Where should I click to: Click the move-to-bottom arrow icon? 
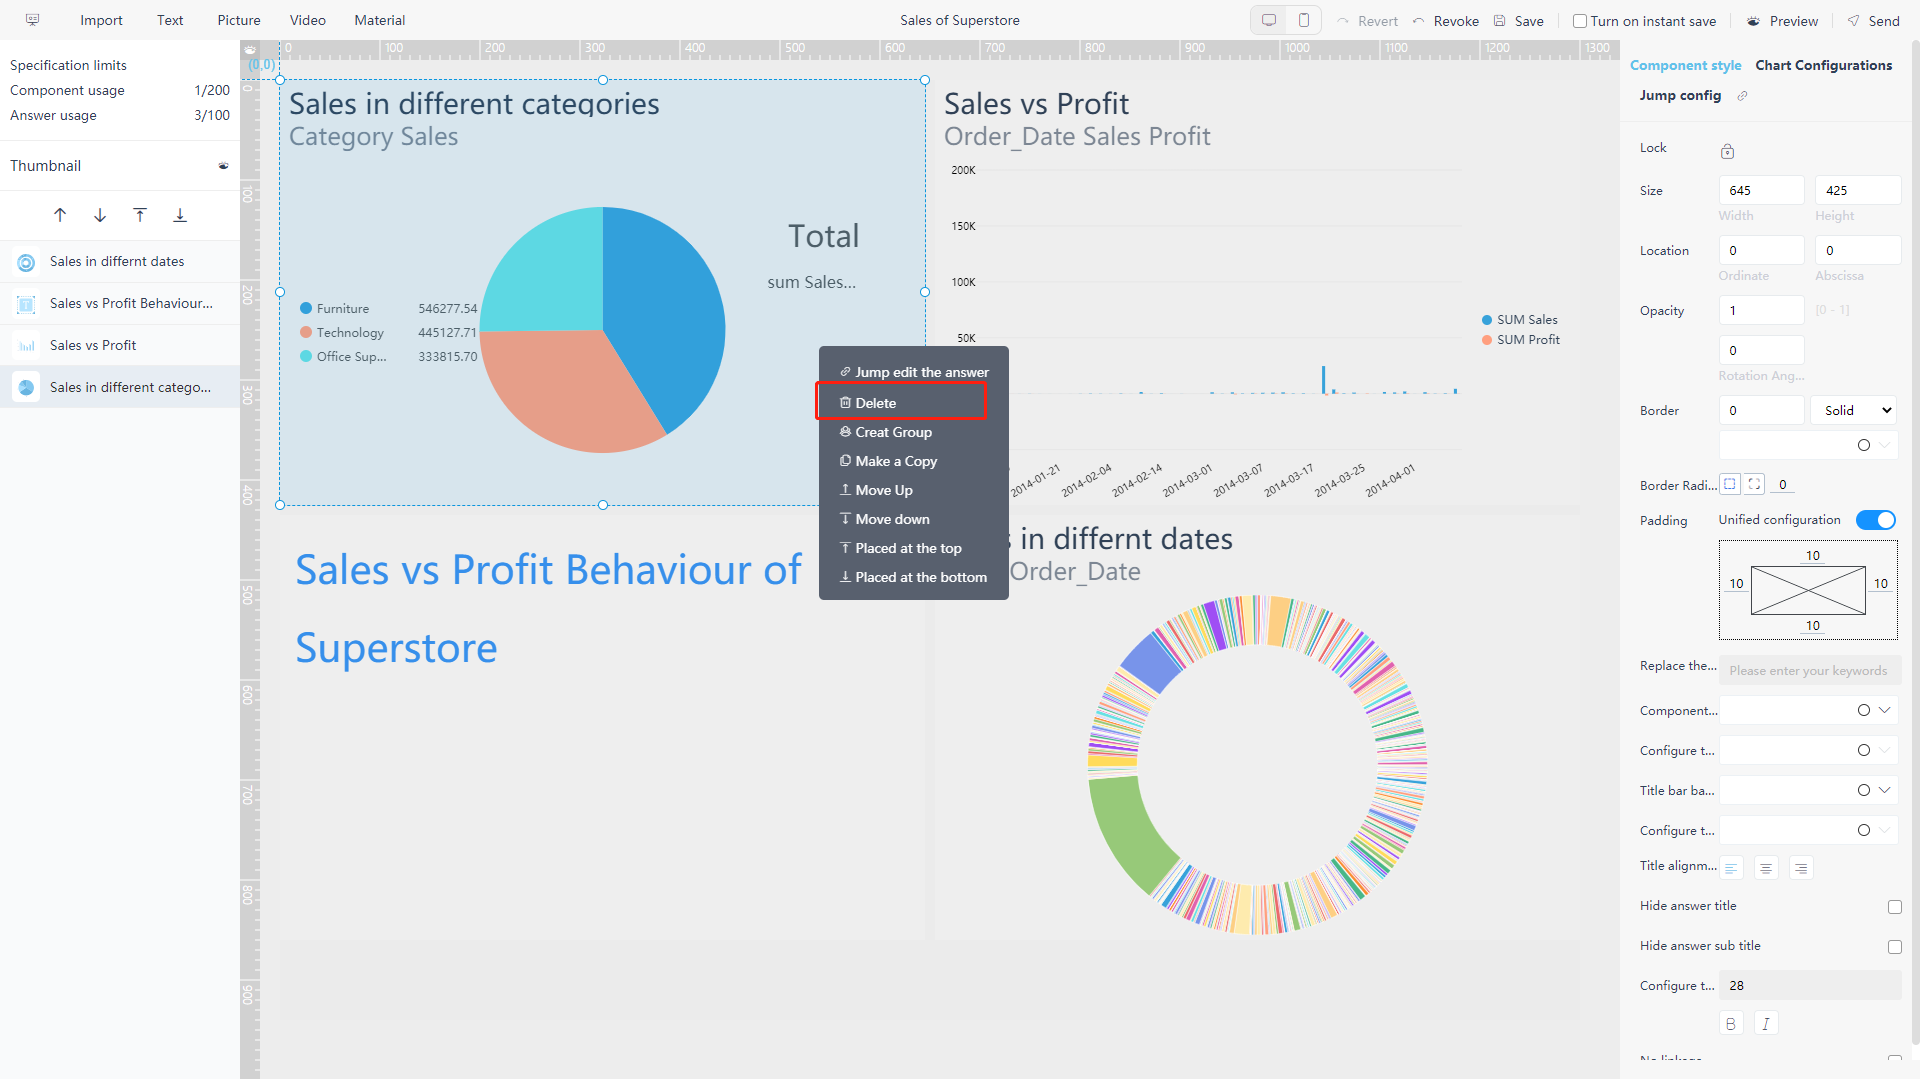tap(180, 215)
